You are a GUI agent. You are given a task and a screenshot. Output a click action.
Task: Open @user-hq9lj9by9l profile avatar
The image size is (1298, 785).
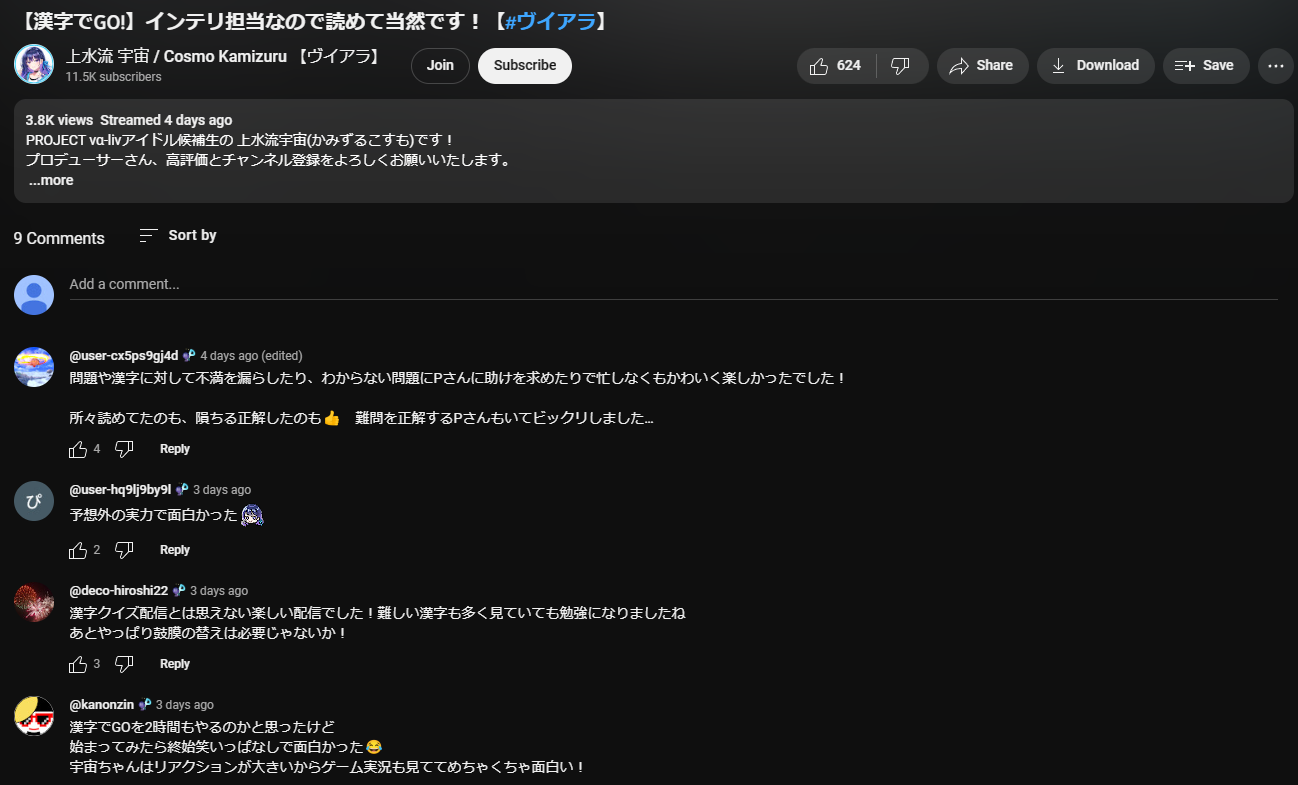click(34, 501)
